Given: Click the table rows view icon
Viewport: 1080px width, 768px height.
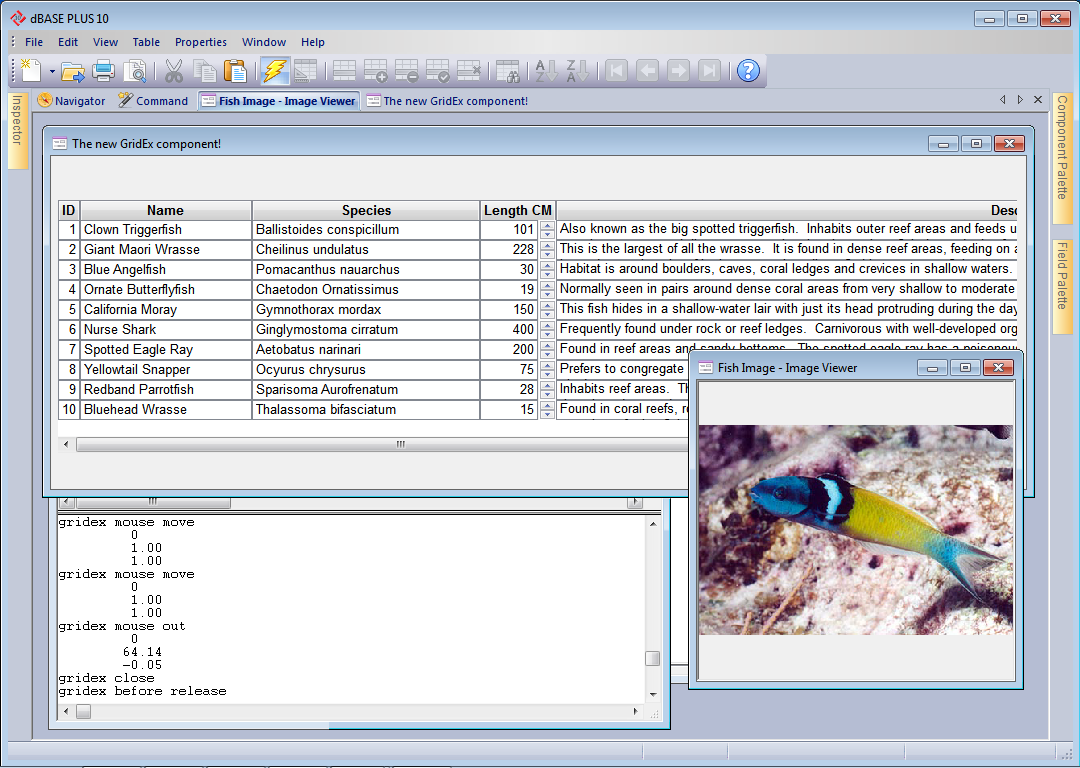Looking at the screenshot, I should pos(344,70).
